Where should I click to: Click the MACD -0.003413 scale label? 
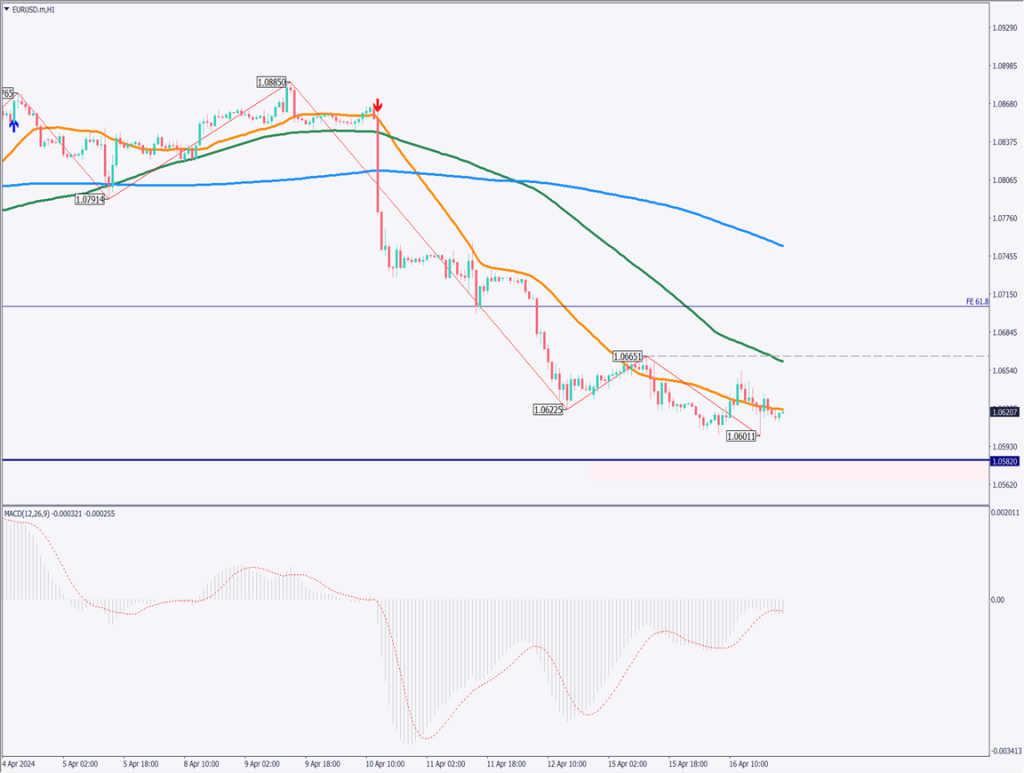point(1004,750)
